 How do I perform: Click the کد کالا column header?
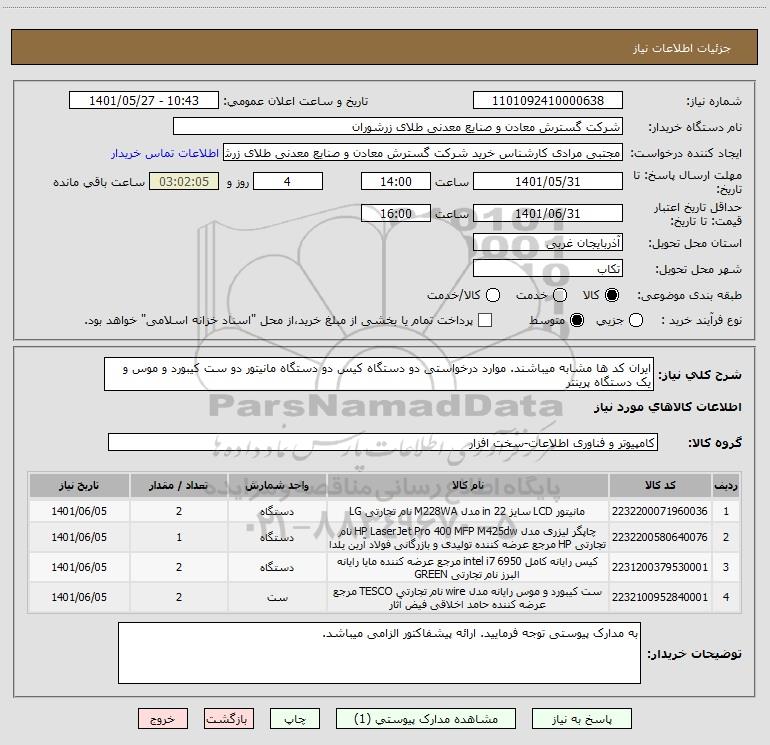pos(660,485)
